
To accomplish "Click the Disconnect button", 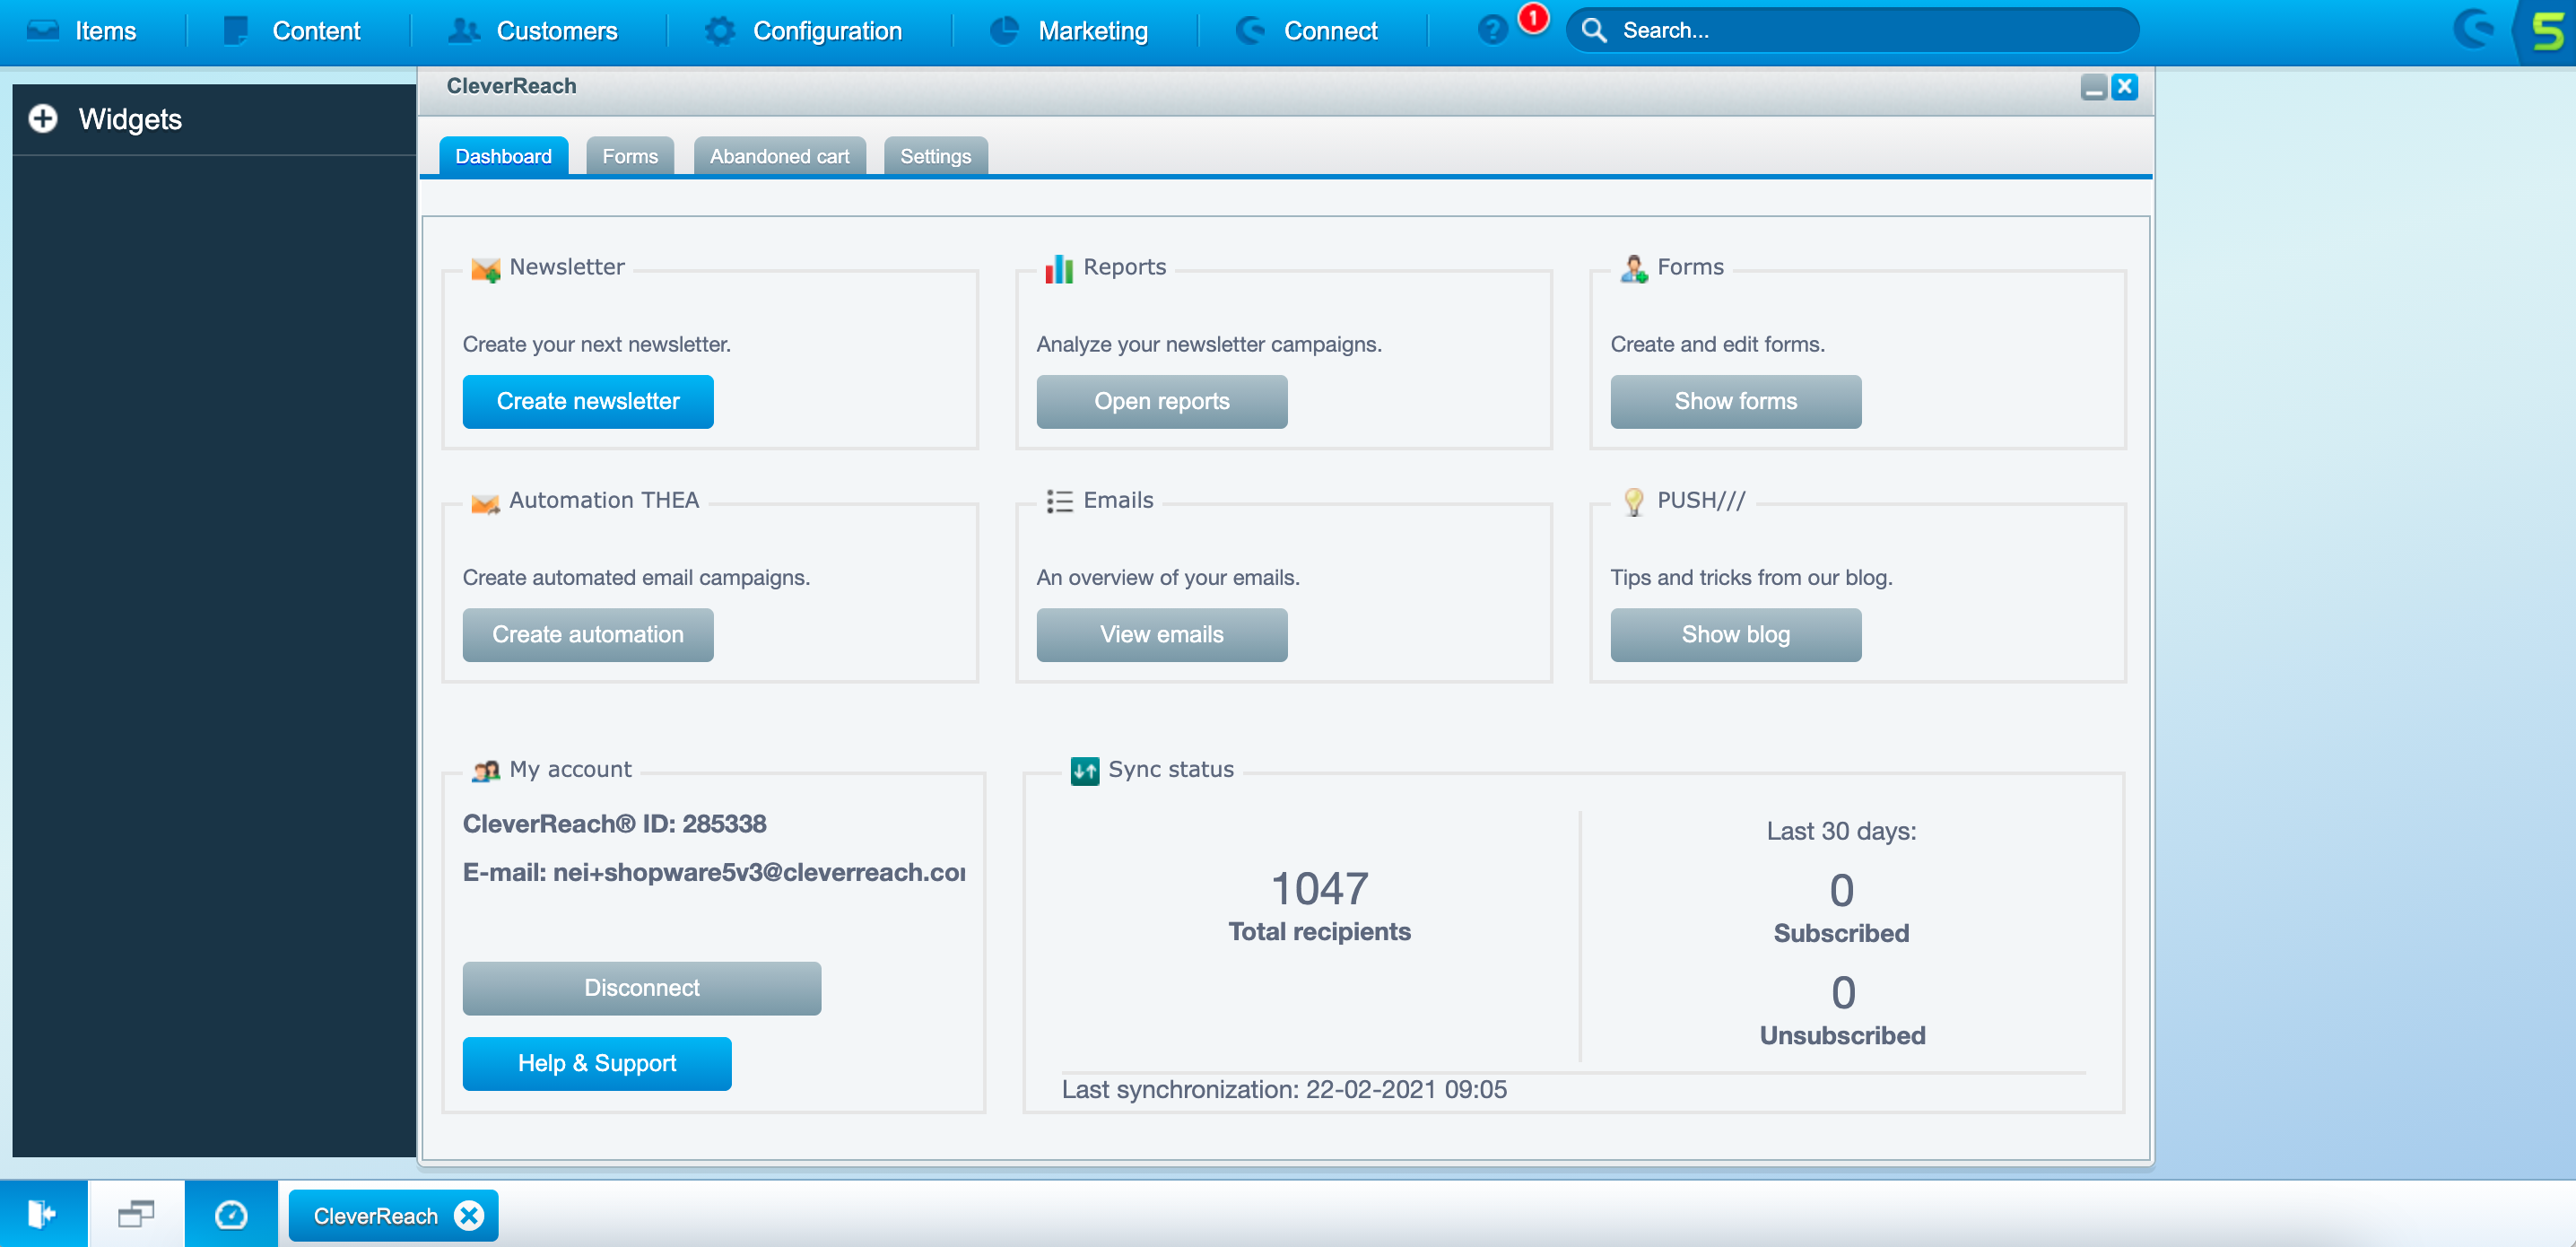I will [641, 987].
